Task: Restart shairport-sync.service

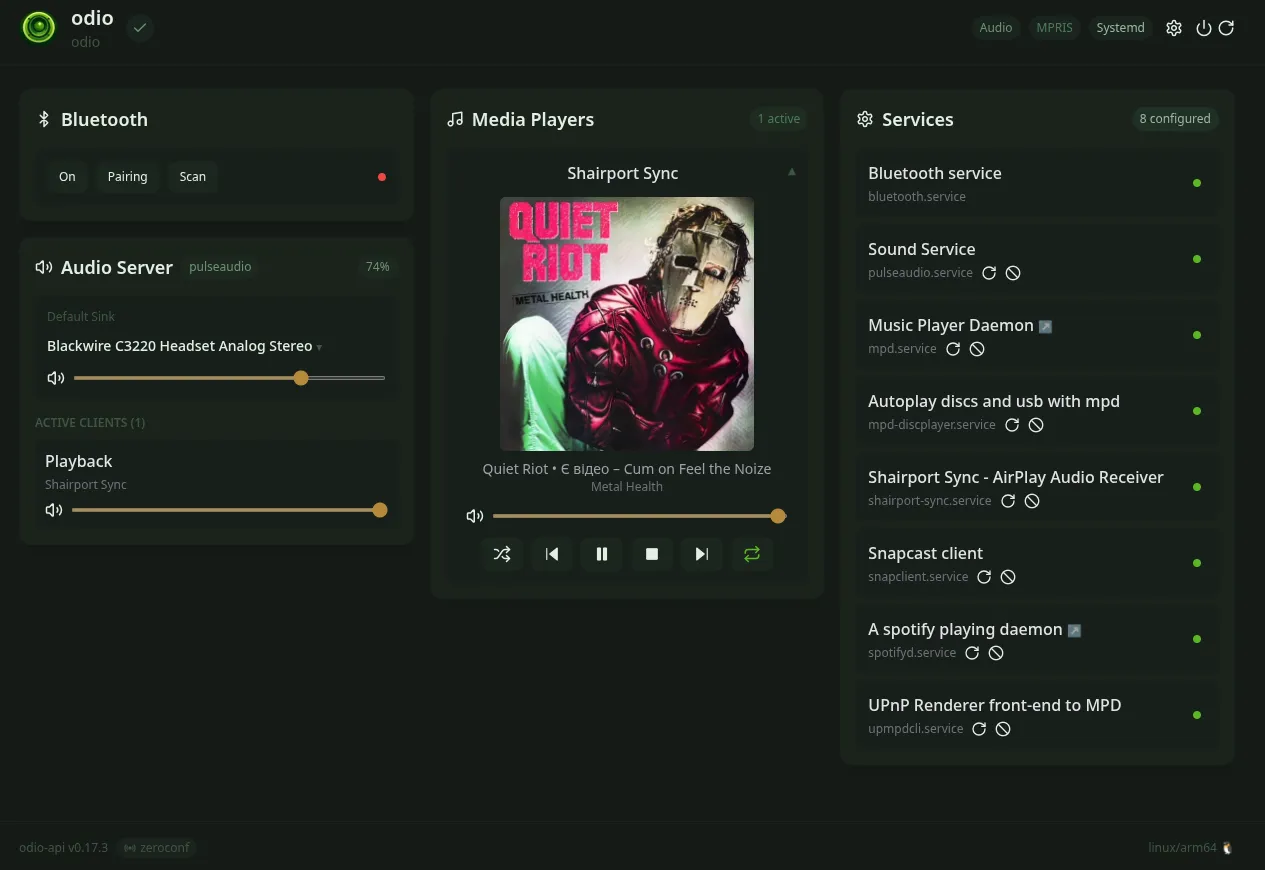Action: 1008,501
